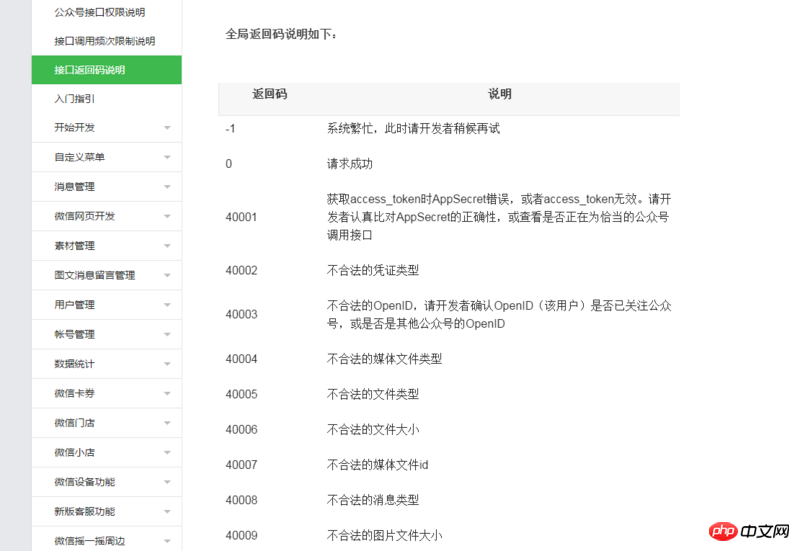Open 图文消息留言管理 menu section

coord(95,276)
